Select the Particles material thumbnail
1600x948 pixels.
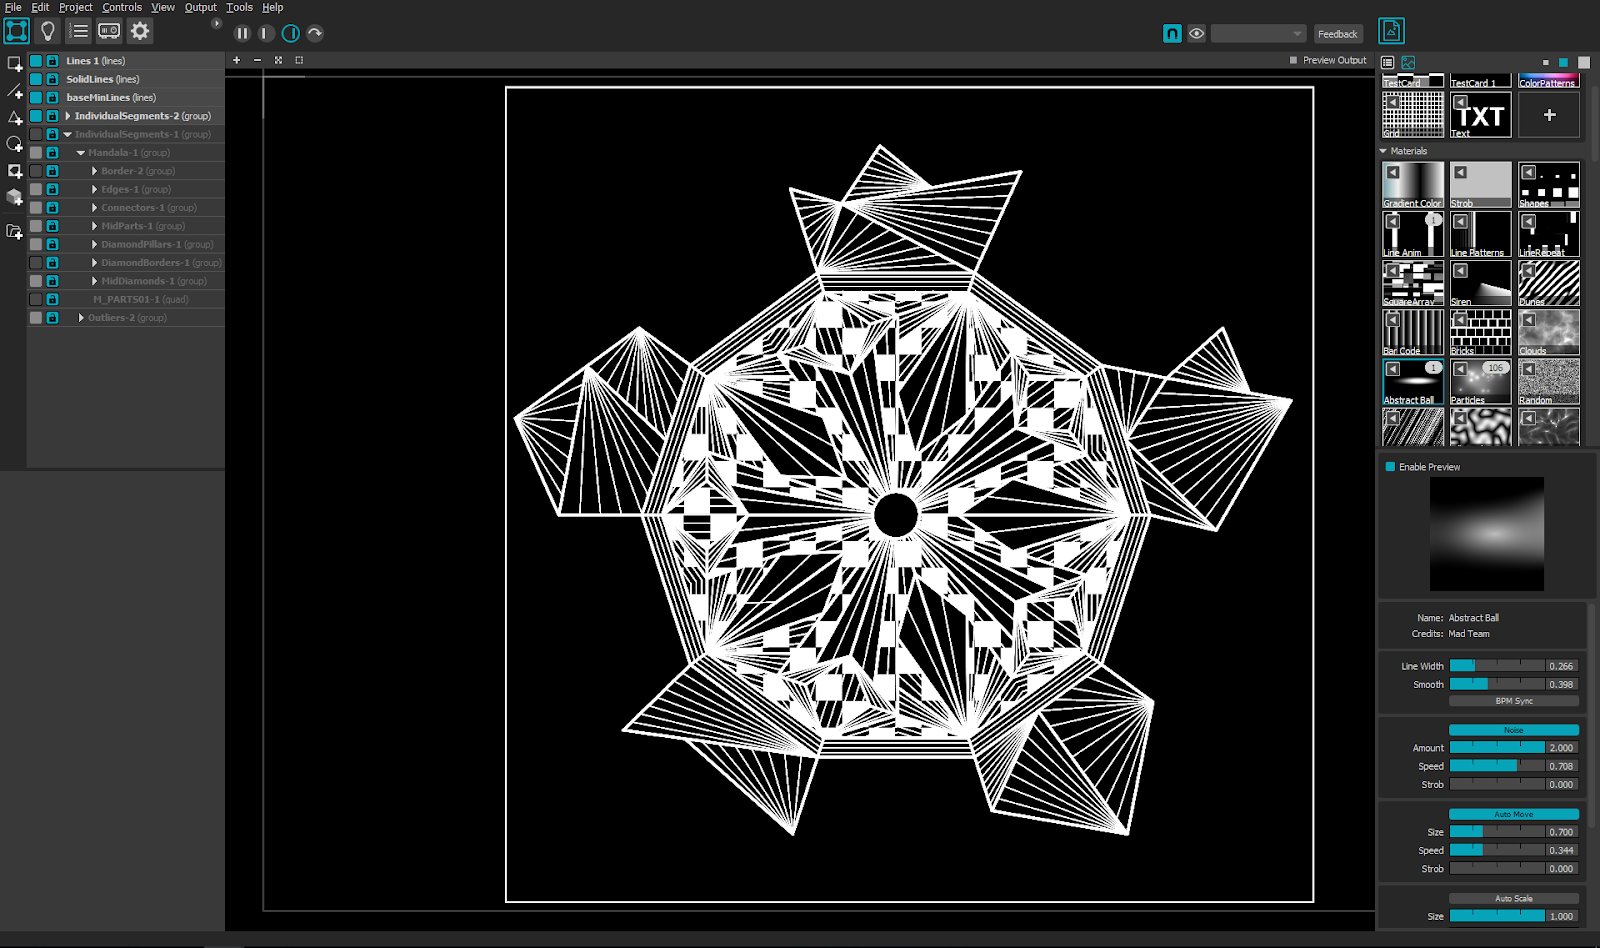(1480, 380)
